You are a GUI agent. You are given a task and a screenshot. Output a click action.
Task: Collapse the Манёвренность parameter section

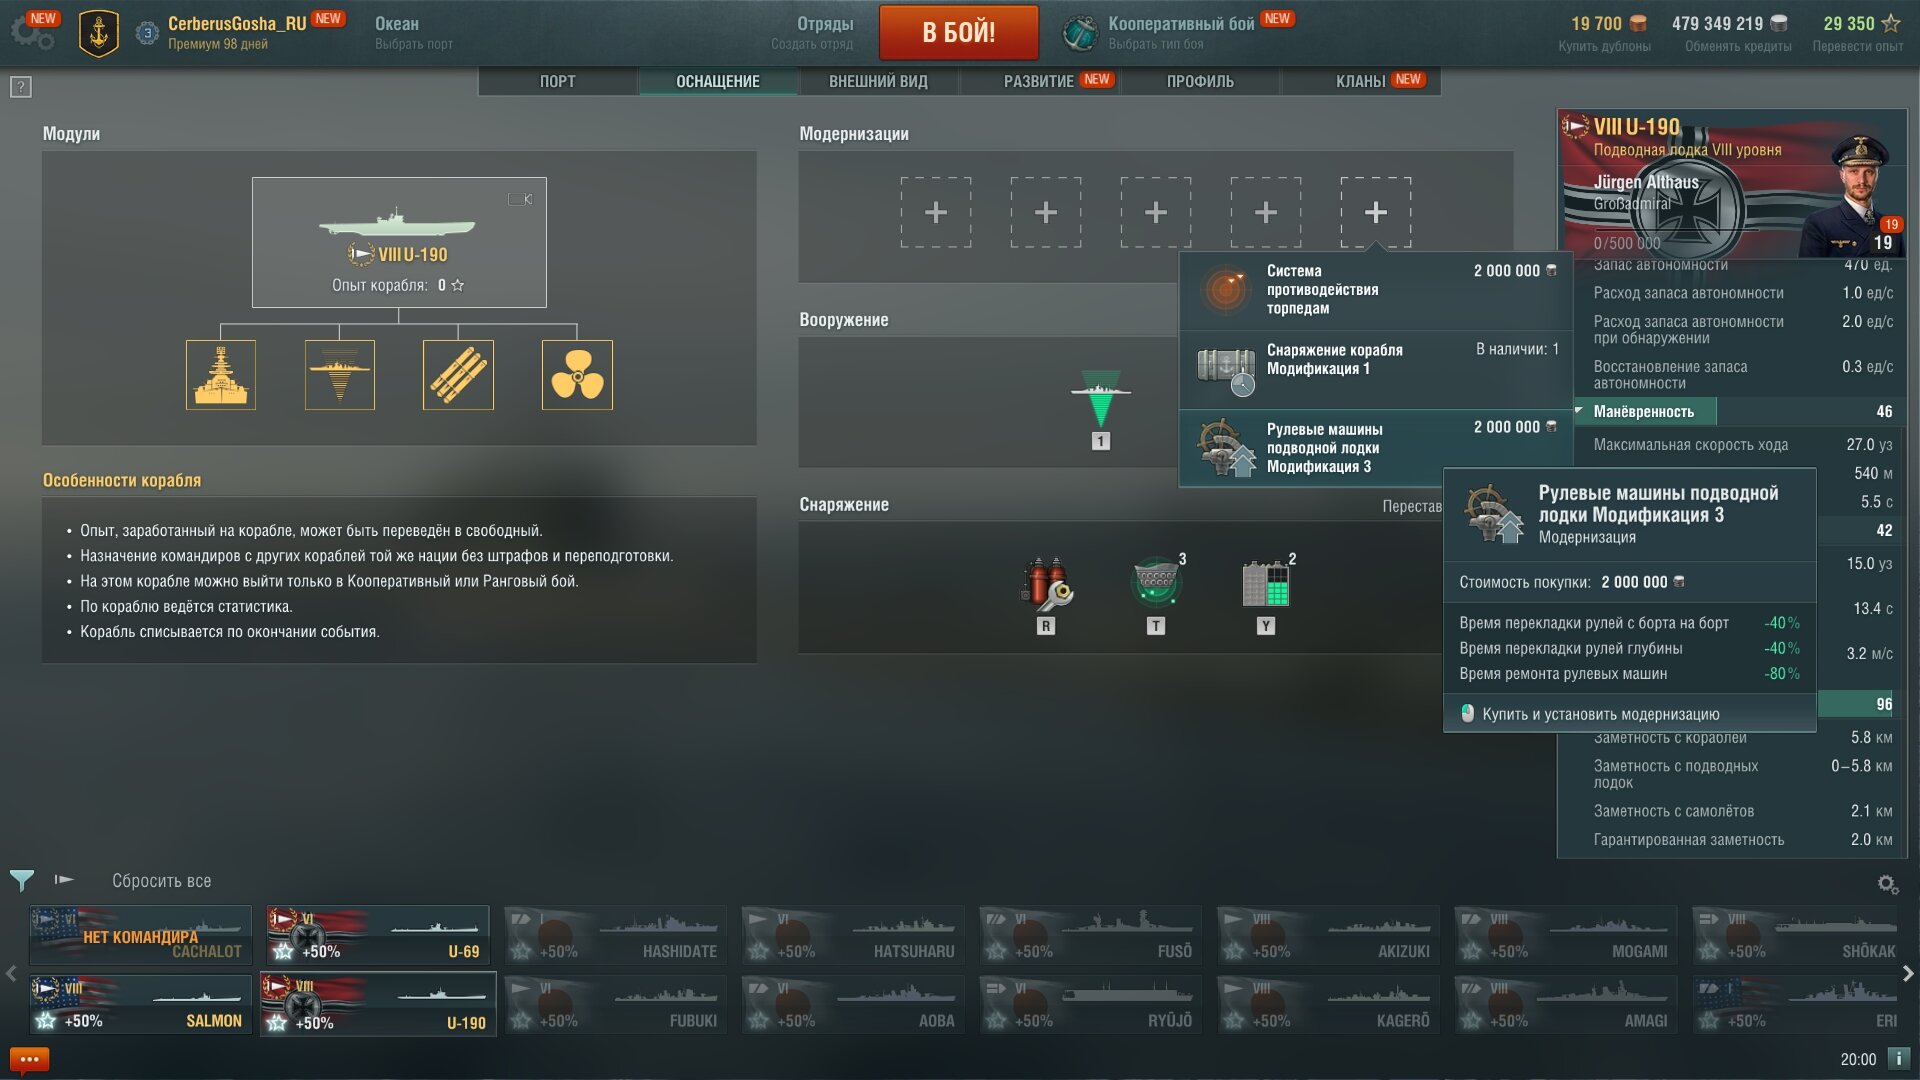pyautogui.click(x=1645, y=411)
